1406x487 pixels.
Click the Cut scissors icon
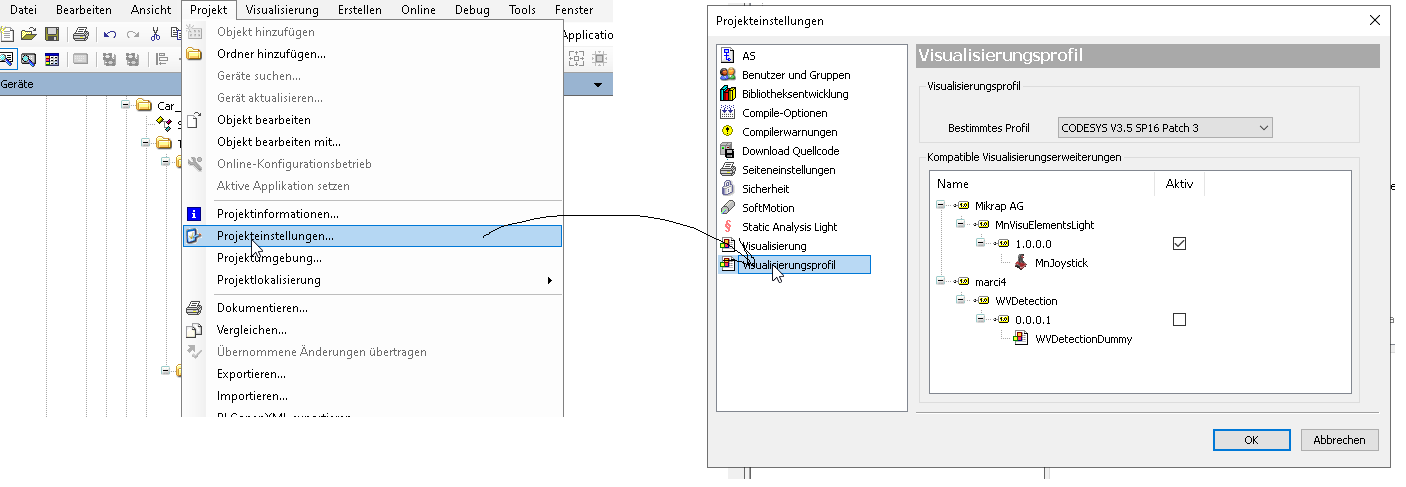pos(155,34)
